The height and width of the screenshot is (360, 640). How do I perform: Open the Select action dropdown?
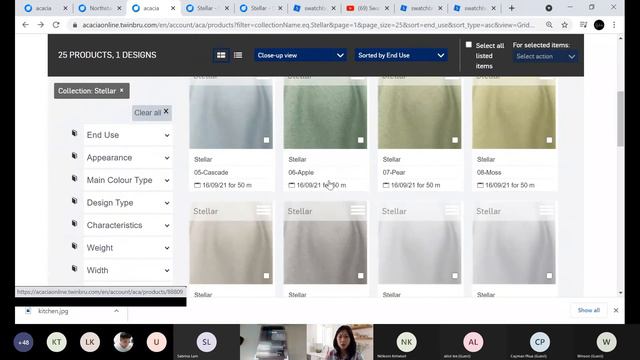[545, 56]
